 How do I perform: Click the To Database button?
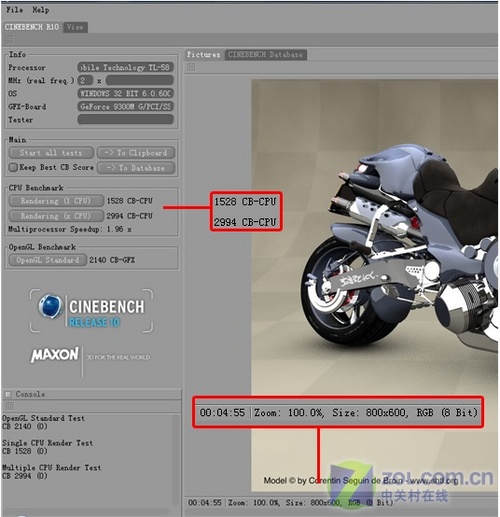point(136,168)
